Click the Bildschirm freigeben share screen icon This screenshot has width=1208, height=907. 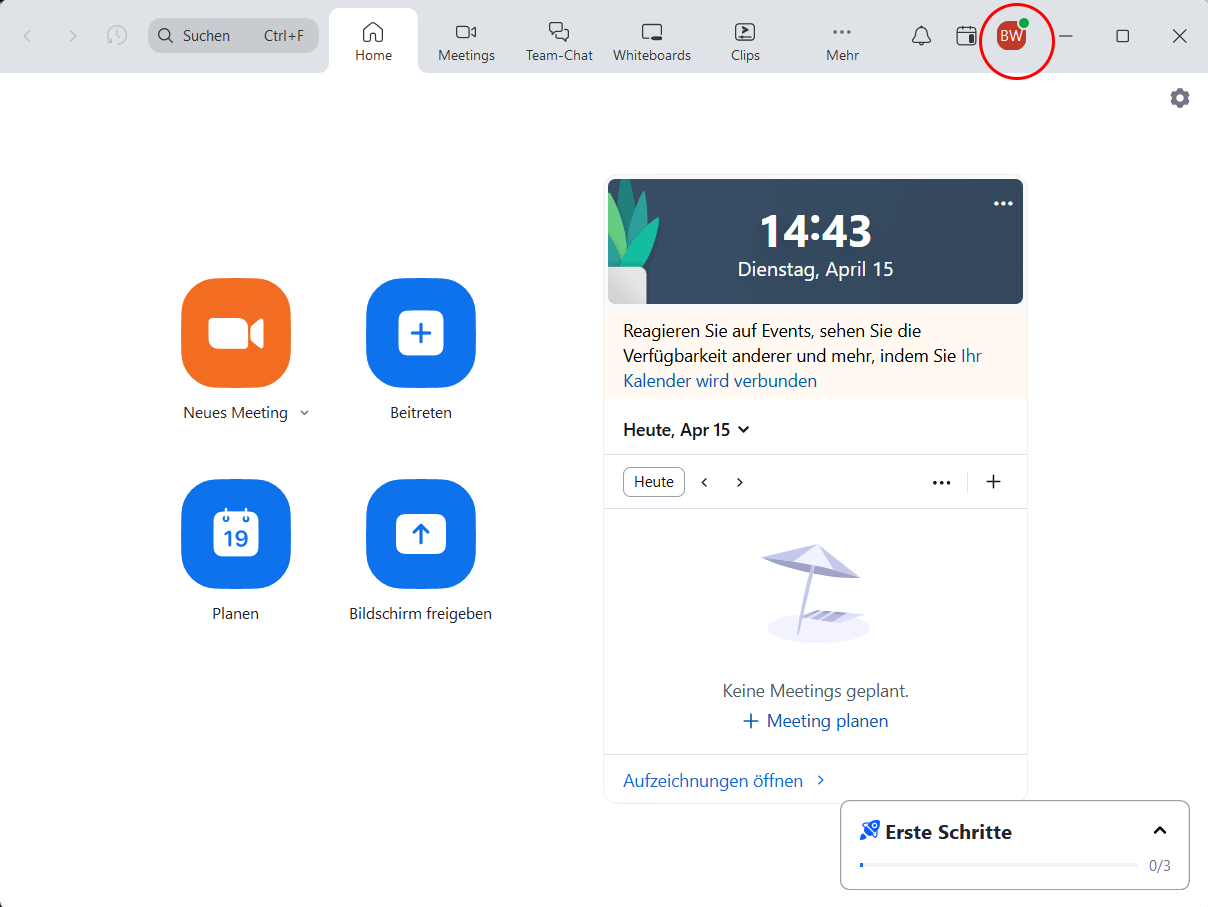[421, 534]
